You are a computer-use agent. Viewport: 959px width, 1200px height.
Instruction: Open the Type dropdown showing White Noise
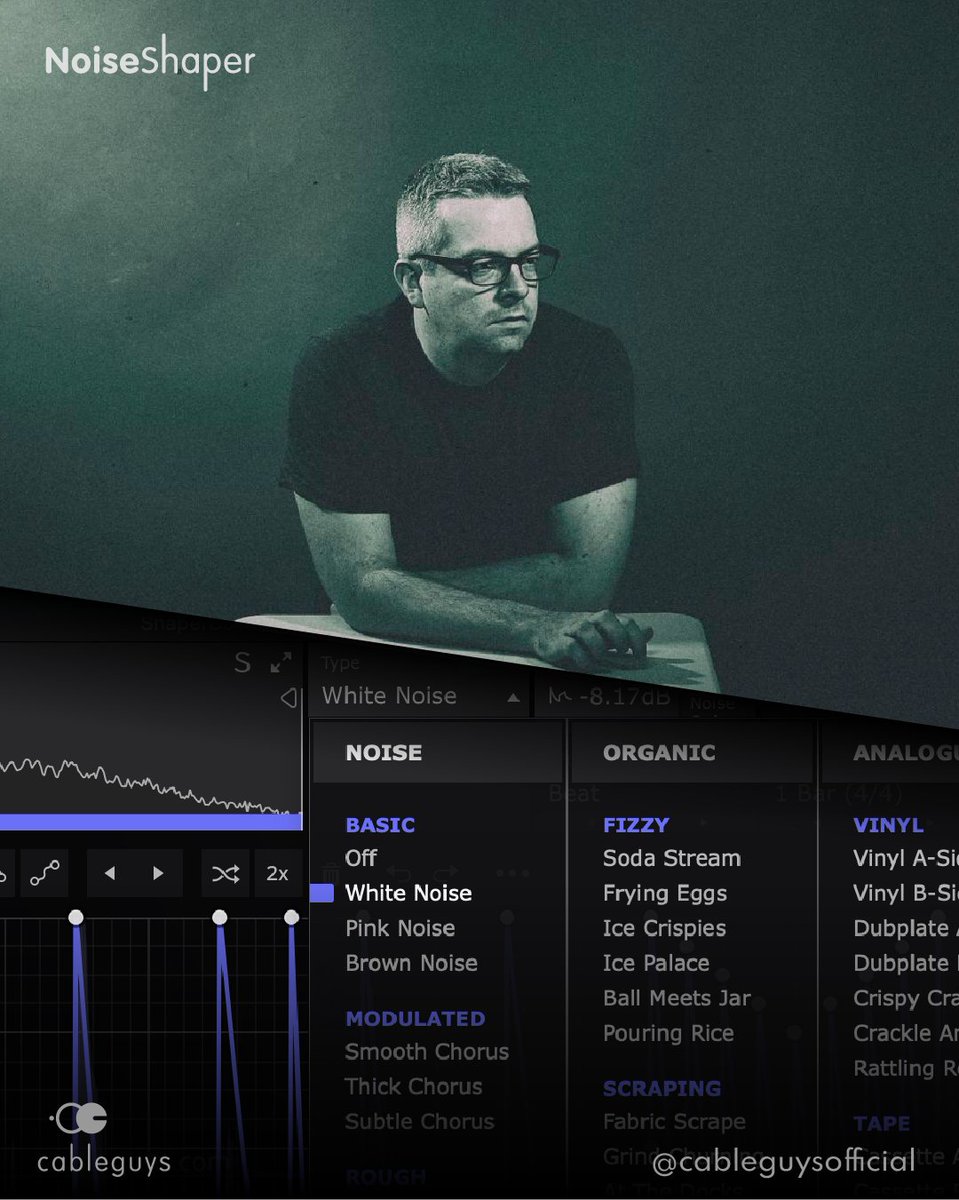(x=420, y=696)
